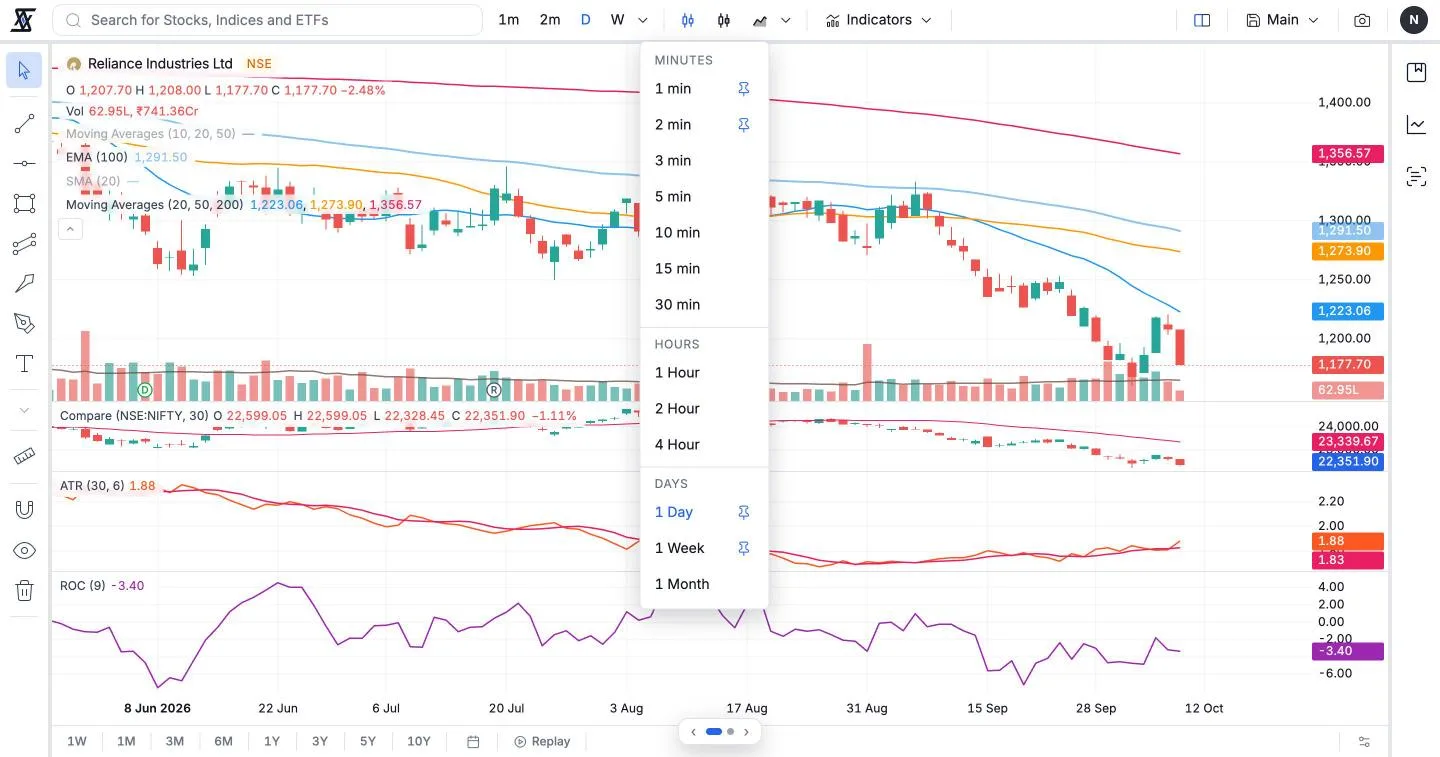Switch to the W quick timeframe
Image resolution: width=1440 pixels, height=757 pixels.
pos(618,20)
